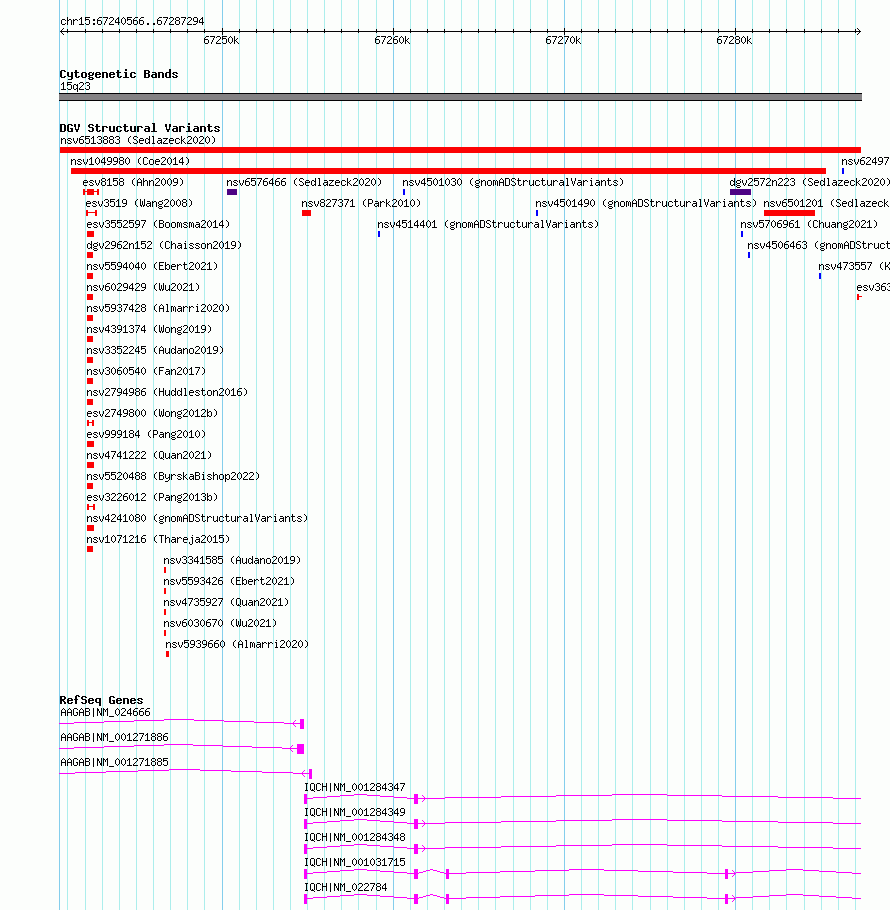890x910 pixels.
Task: Click the nsv827371 red variant block
Action: 306,213
